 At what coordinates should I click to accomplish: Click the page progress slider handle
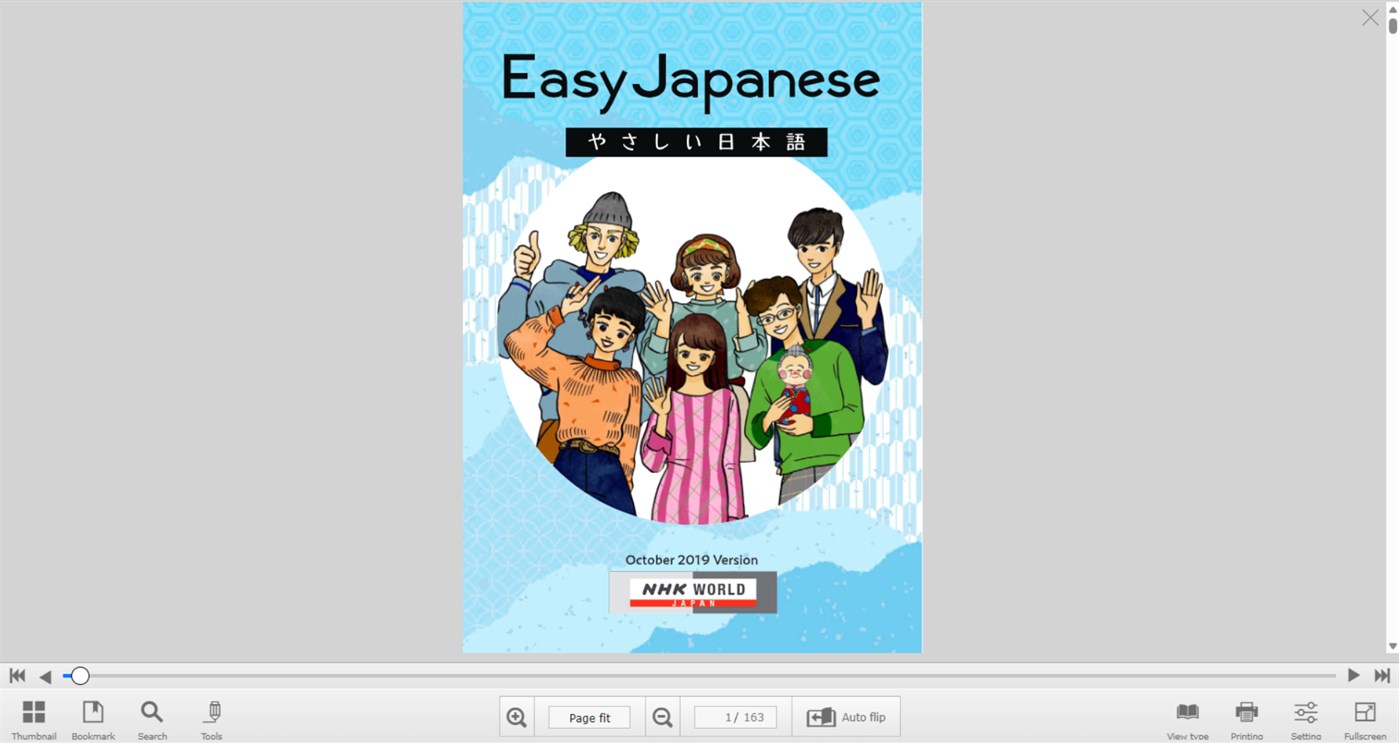click(80, 676)
